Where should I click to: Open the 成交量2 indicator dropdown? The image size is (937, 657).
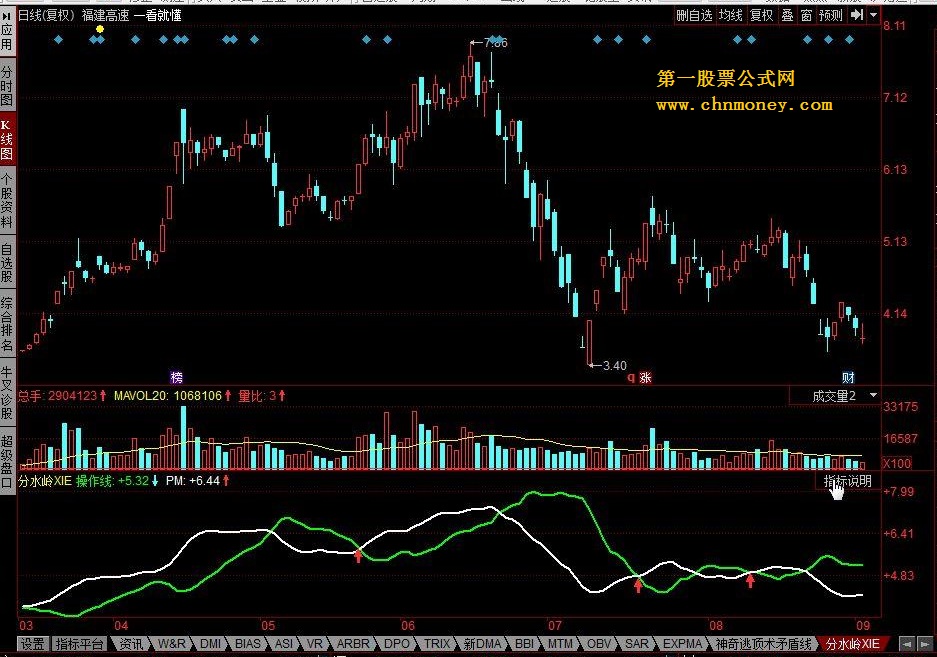pyautogui.click(x=873, y=396)
